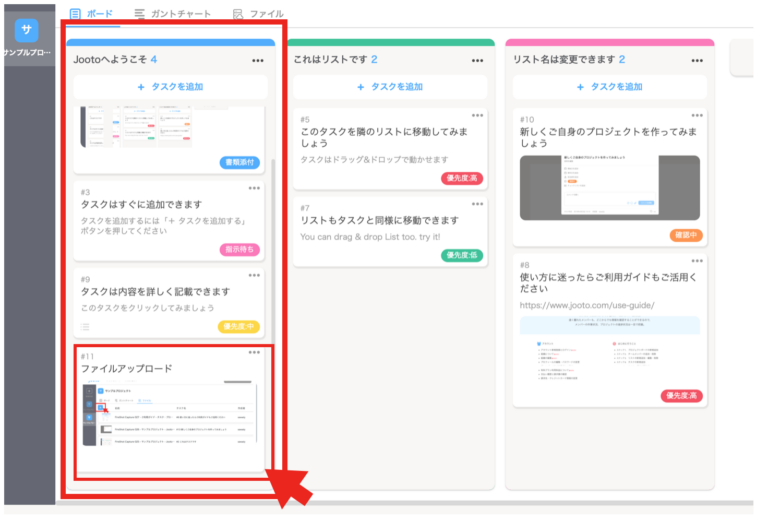Open options for task #3
The height and width of the screenshot is (520, 768).
(x=254, y=188)
